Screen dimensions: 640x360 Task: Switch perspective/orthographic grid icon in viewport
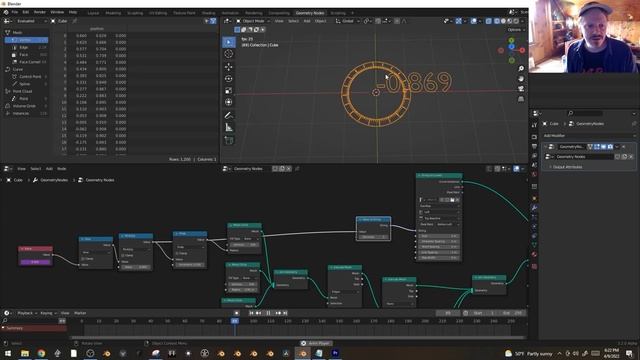pyautogui.click(x=521, y=99)
